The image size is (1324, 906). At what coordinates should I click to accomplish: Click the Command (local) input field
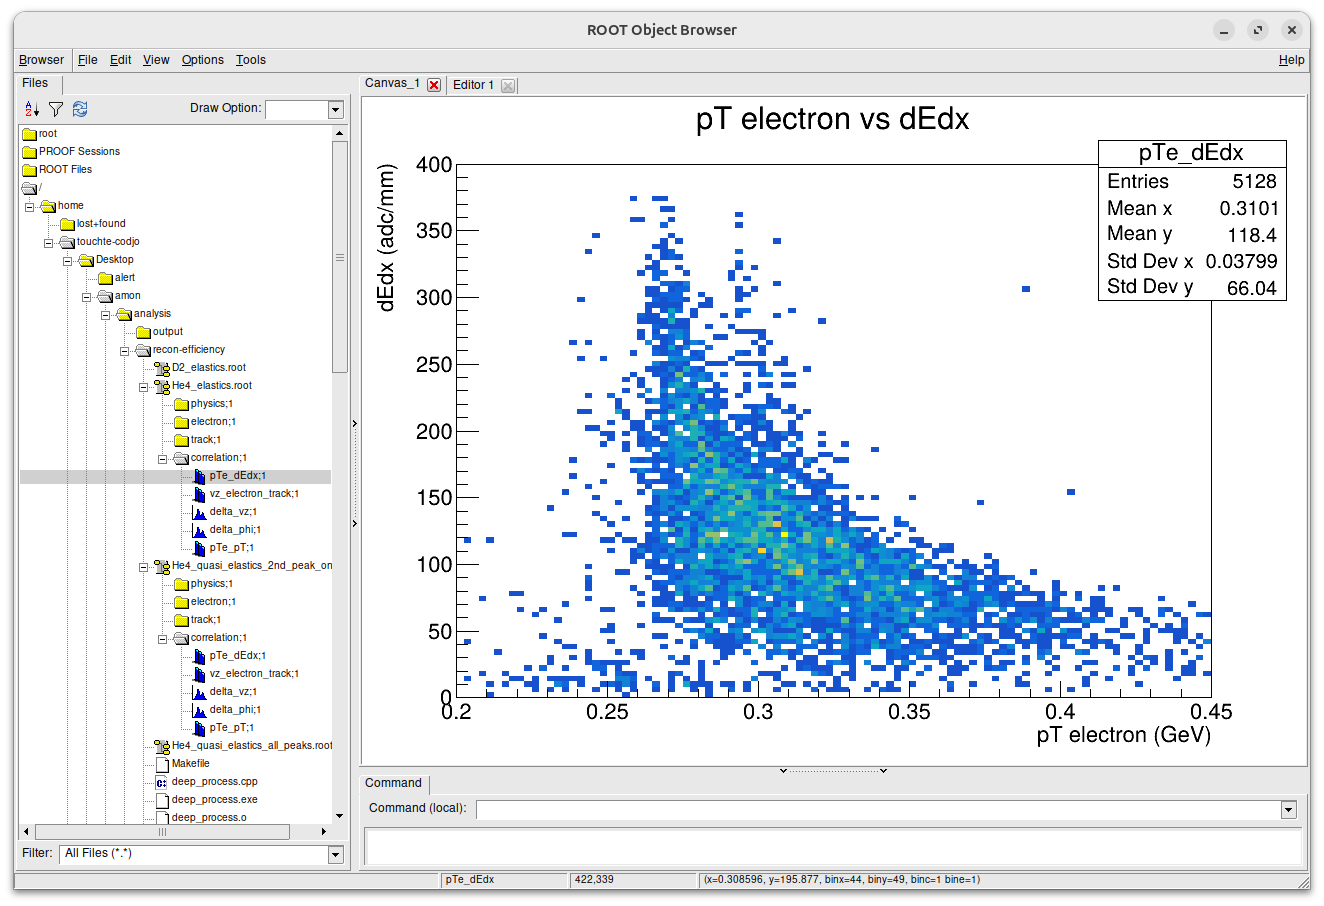878,809
